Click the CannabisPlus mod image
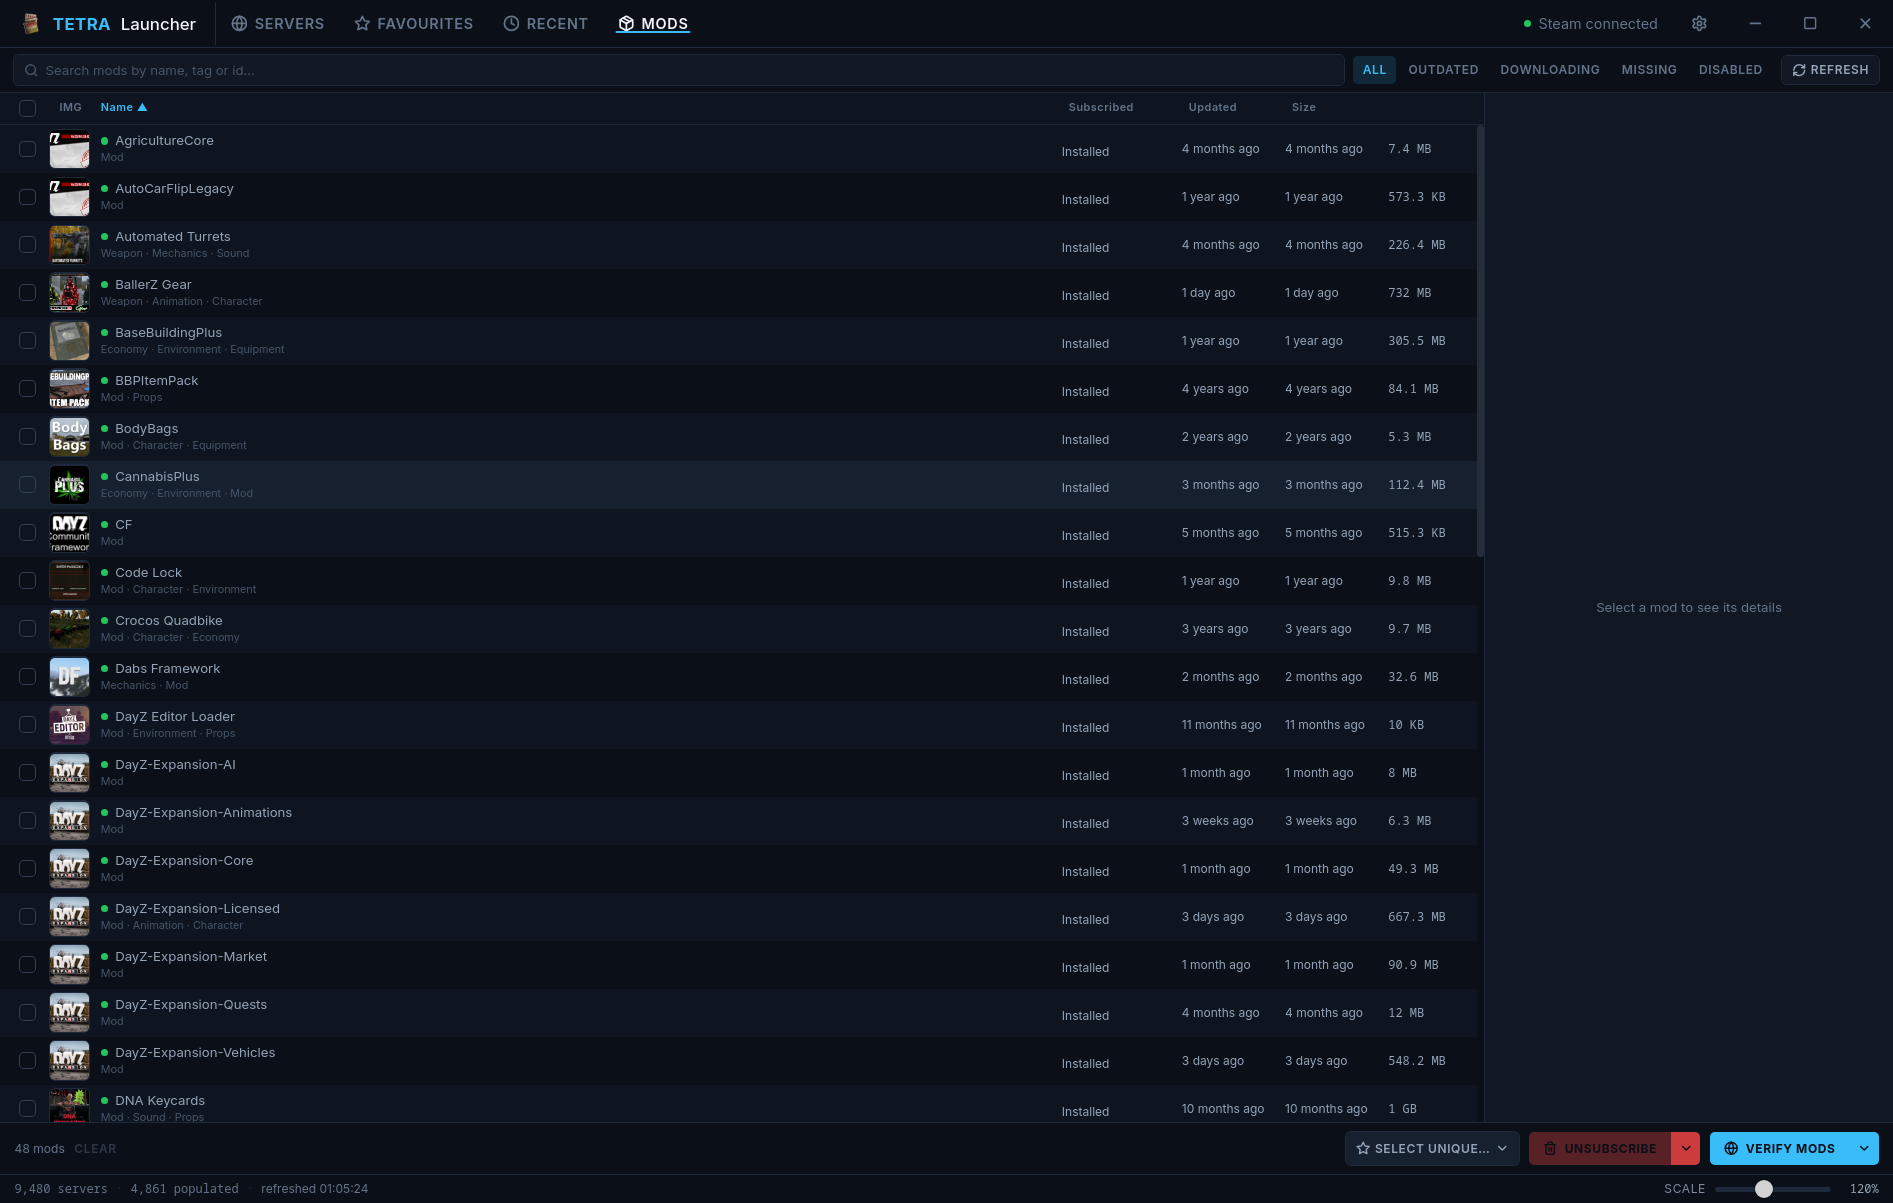 pyautogui.click(x=70, y=485)
